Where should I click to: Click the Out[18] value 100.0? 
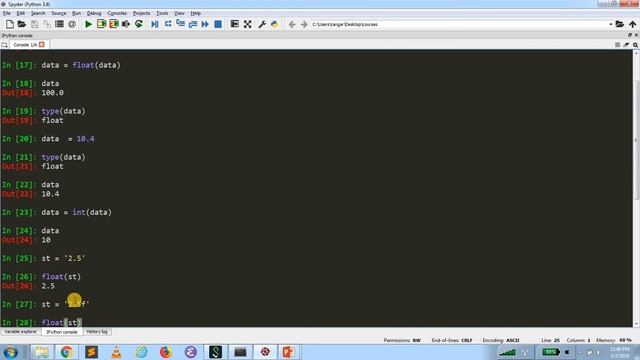click(52, 93)
